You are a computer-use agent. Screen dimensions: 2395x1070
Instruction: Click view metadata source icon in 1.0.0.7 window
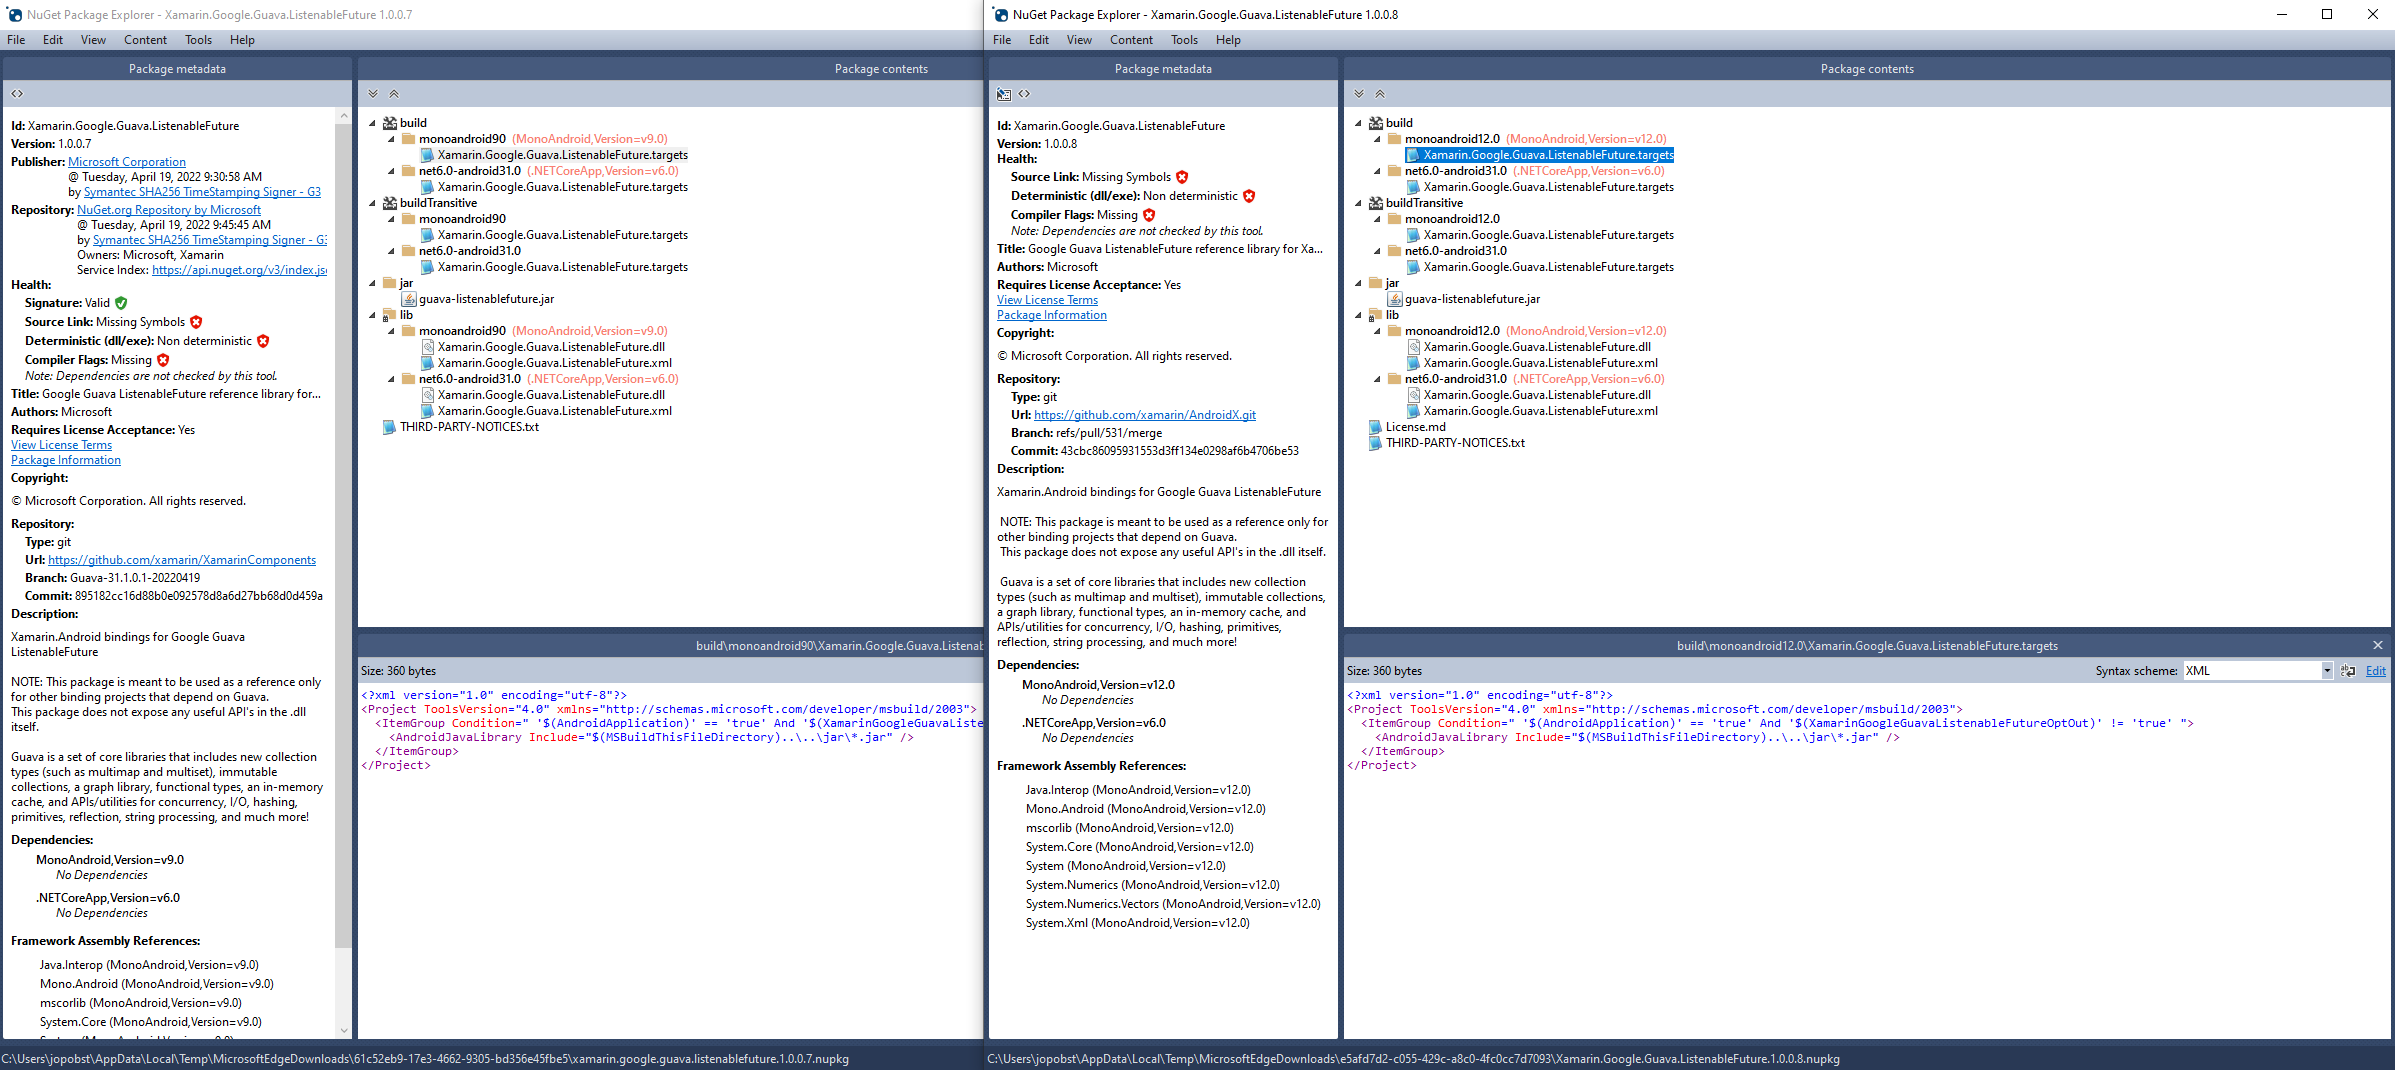coord(17,94)
